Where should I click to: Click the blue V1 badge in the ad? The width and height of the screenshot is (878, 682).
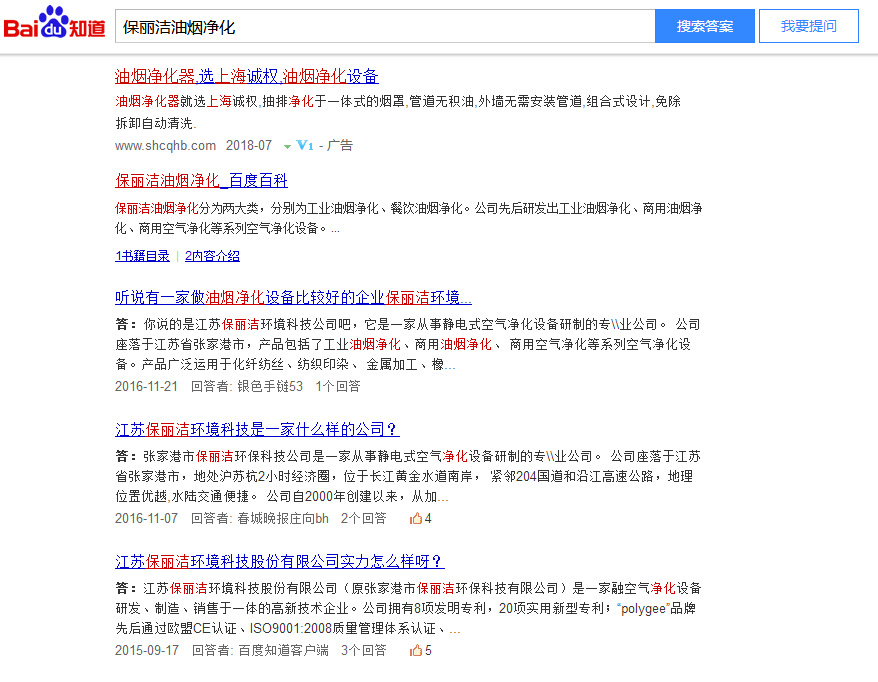[304, 144]
